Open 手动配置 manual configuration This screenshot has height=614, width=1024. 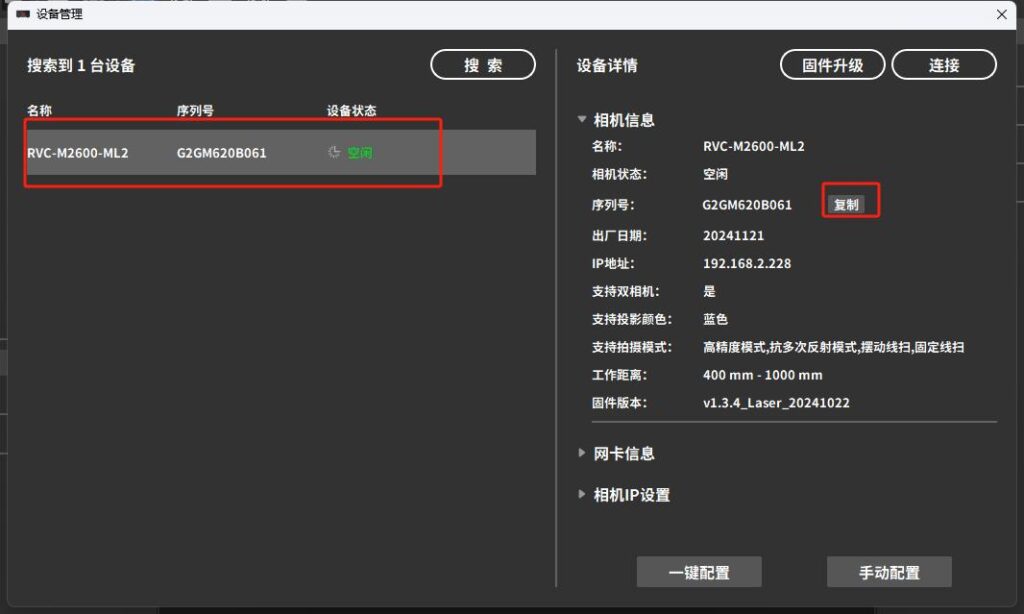[x=889, y=572]
